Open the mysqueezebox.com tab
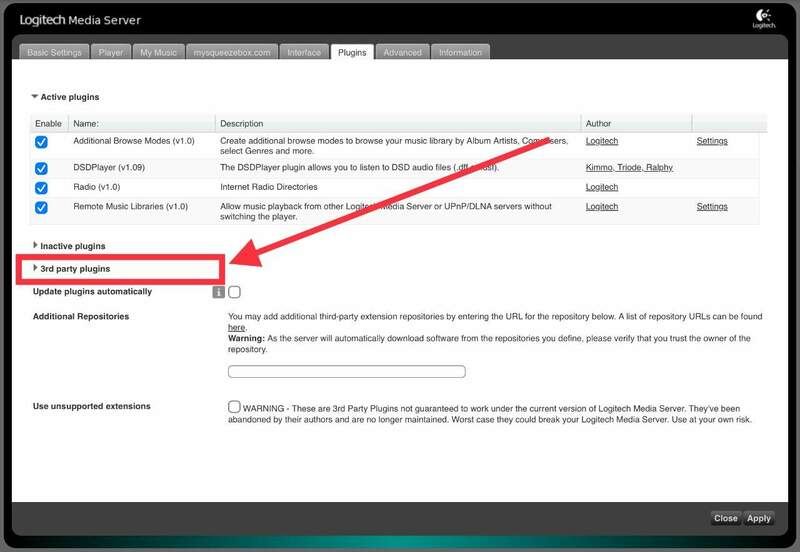 pos(231,52)
